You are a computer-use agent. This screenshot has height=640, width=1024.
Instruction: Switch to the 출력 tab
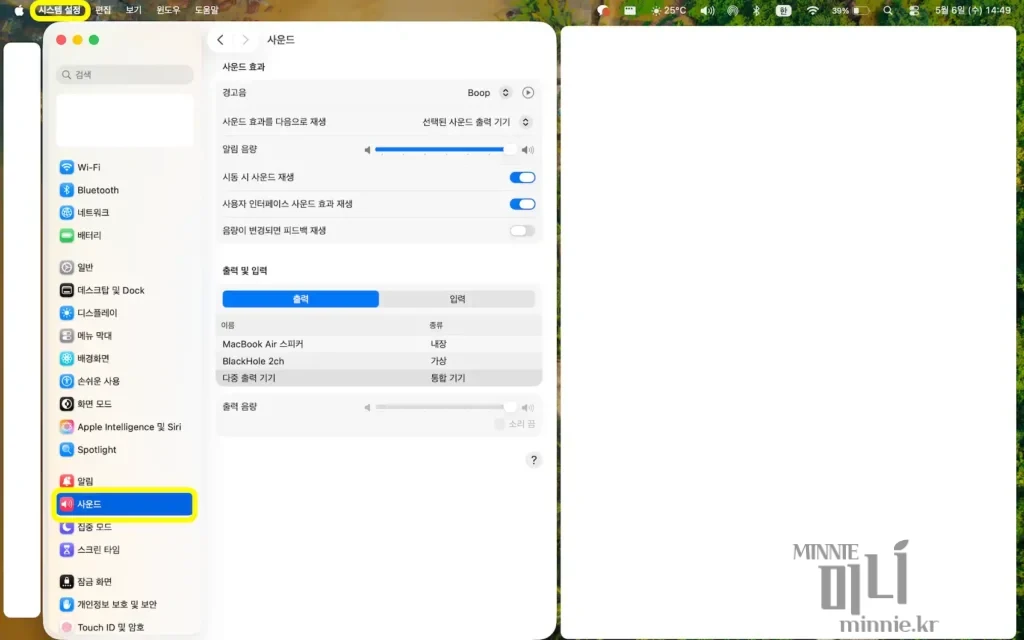click(300, 298)
